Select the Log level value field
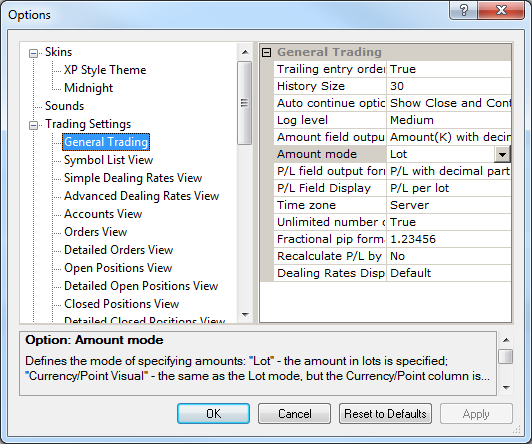The height and width of the screenshot is (444, 532). tap(449, 120)
